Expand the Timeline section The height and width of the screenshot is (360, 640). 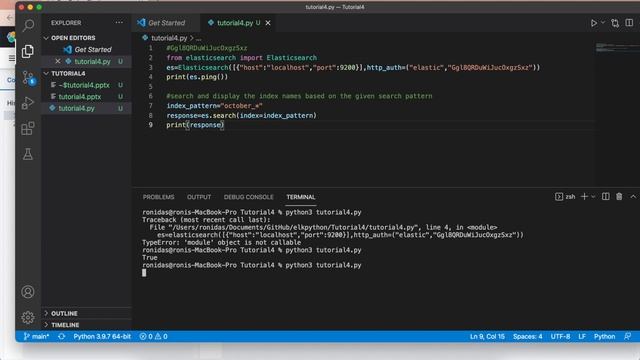[x=65, y=325]
